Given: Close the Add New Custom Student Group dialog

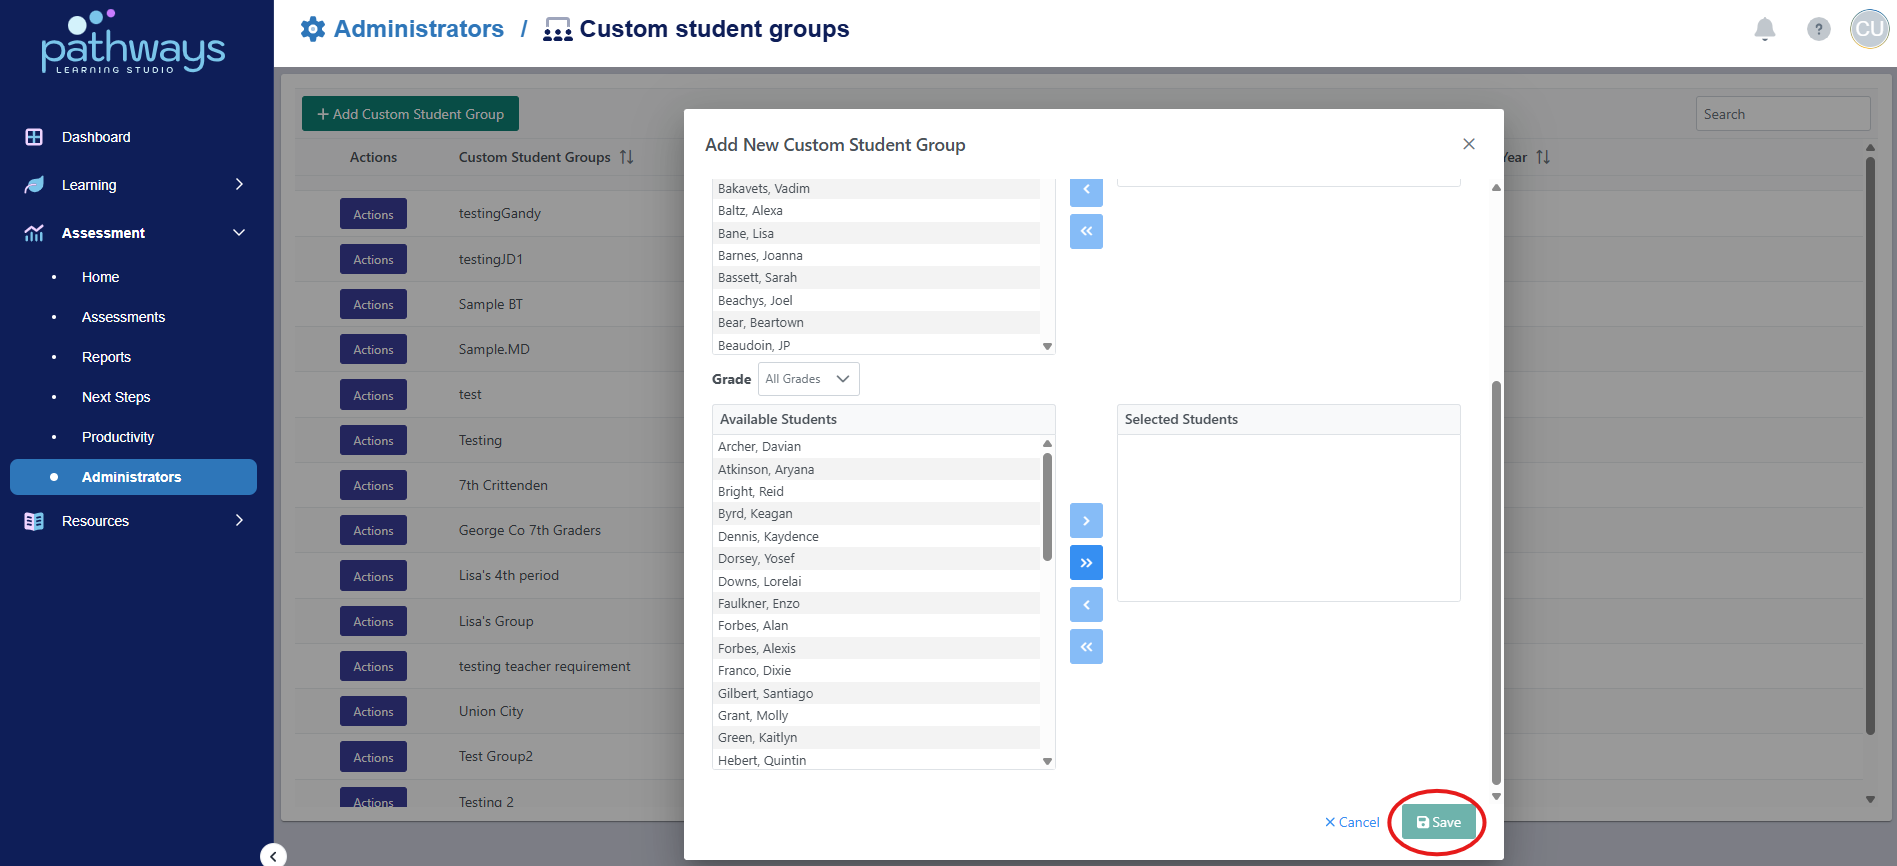Looking at the screenshot, I should click(1468, 144).
